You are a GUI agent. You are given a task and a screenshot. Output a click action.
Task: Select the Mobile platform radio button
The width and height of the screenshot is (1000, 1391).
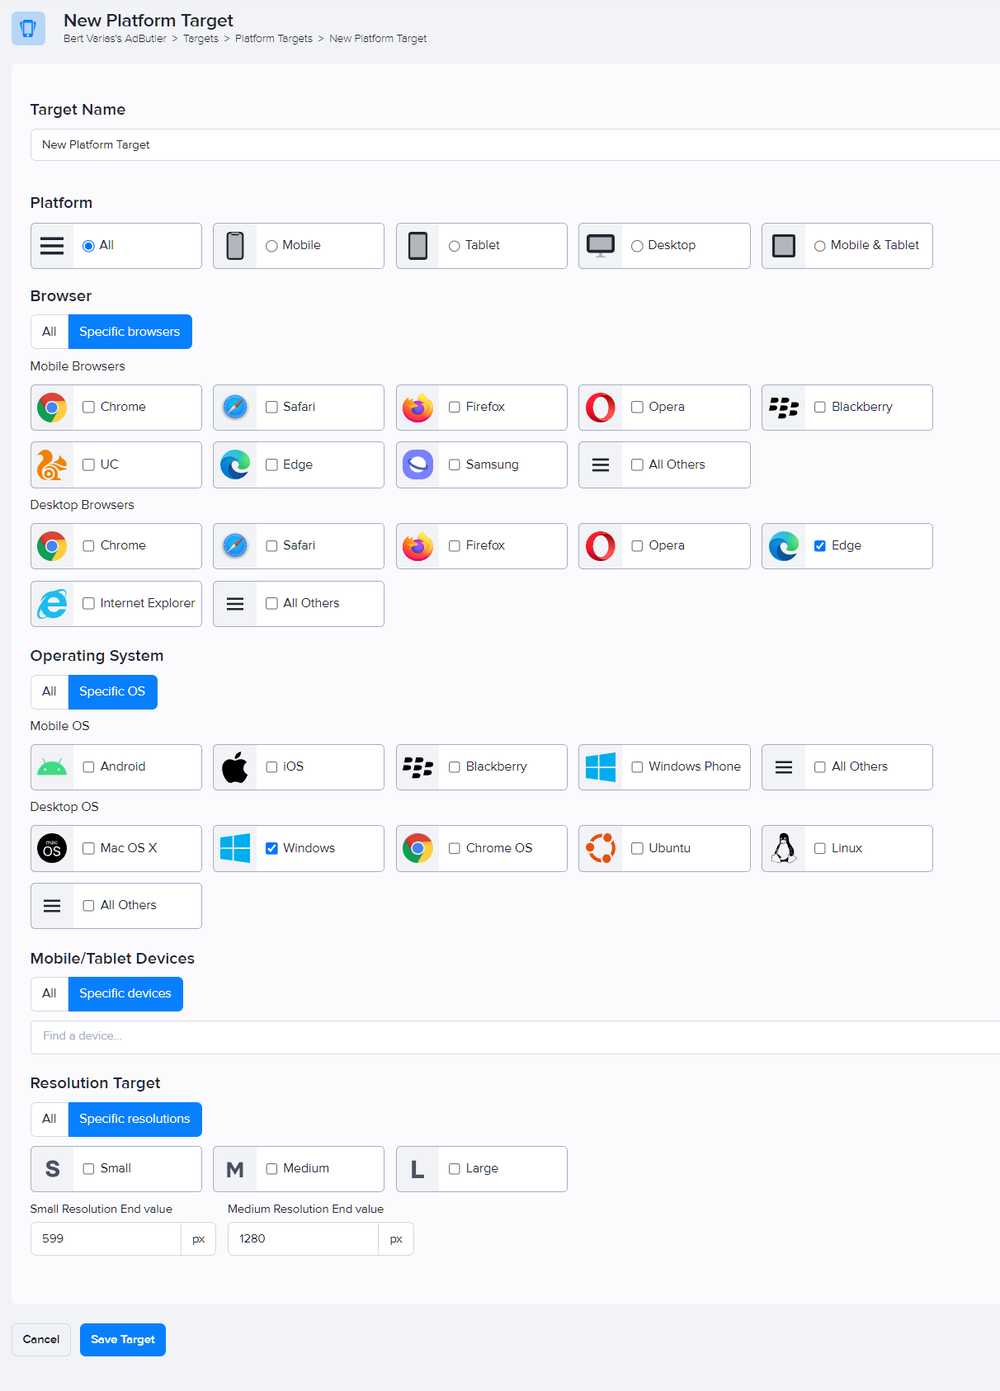(271, 246)
